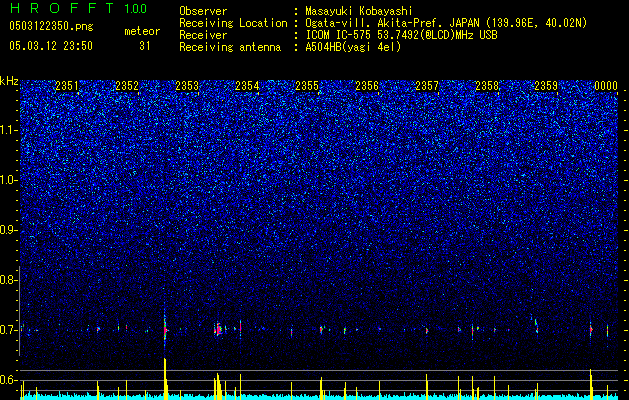The image size is (629, 400).
Task: Click the 0.7 kHz frequency label
Action: [8, 330]
